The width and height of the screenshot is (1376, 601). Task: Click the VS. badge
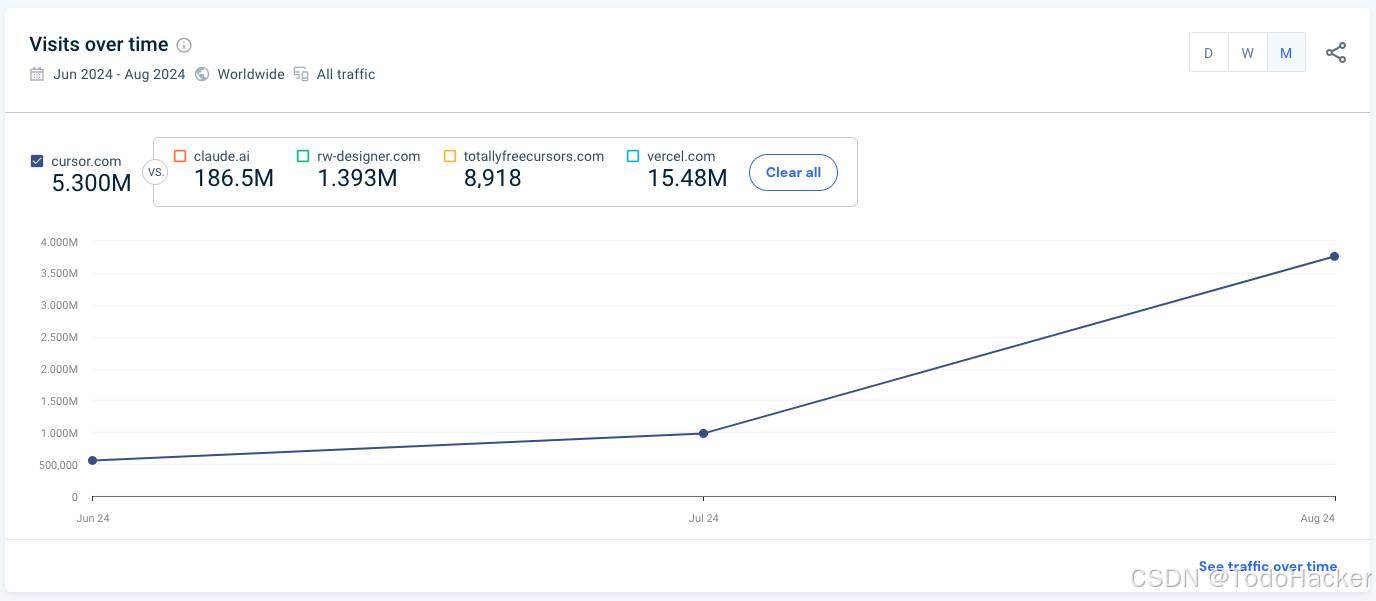tap(155, 172)
